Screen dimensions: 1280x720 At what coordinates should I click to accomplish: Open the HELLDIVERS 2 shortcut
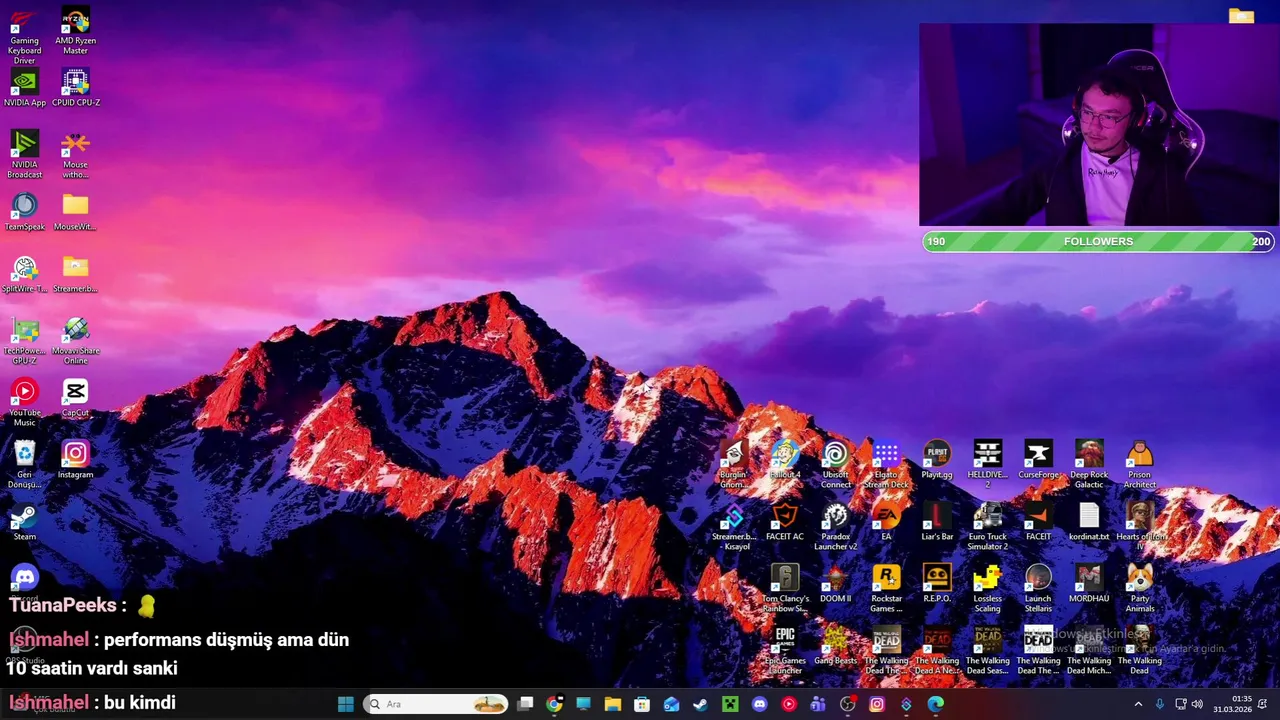click(x=987, y=465)
